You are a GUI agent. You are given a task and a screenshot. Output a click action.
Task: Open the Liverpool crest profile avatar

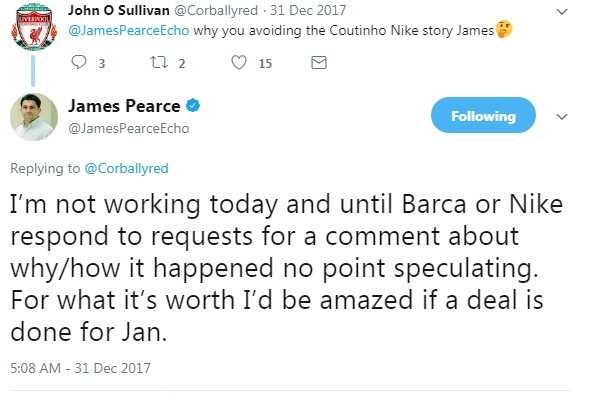pyautogui.click(x=34, y=27)
